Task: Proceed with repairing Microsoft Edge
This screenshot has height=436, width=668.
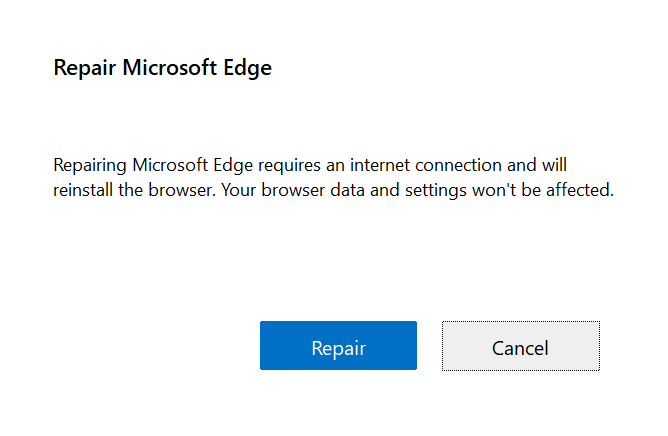Action: pos(338,346)
